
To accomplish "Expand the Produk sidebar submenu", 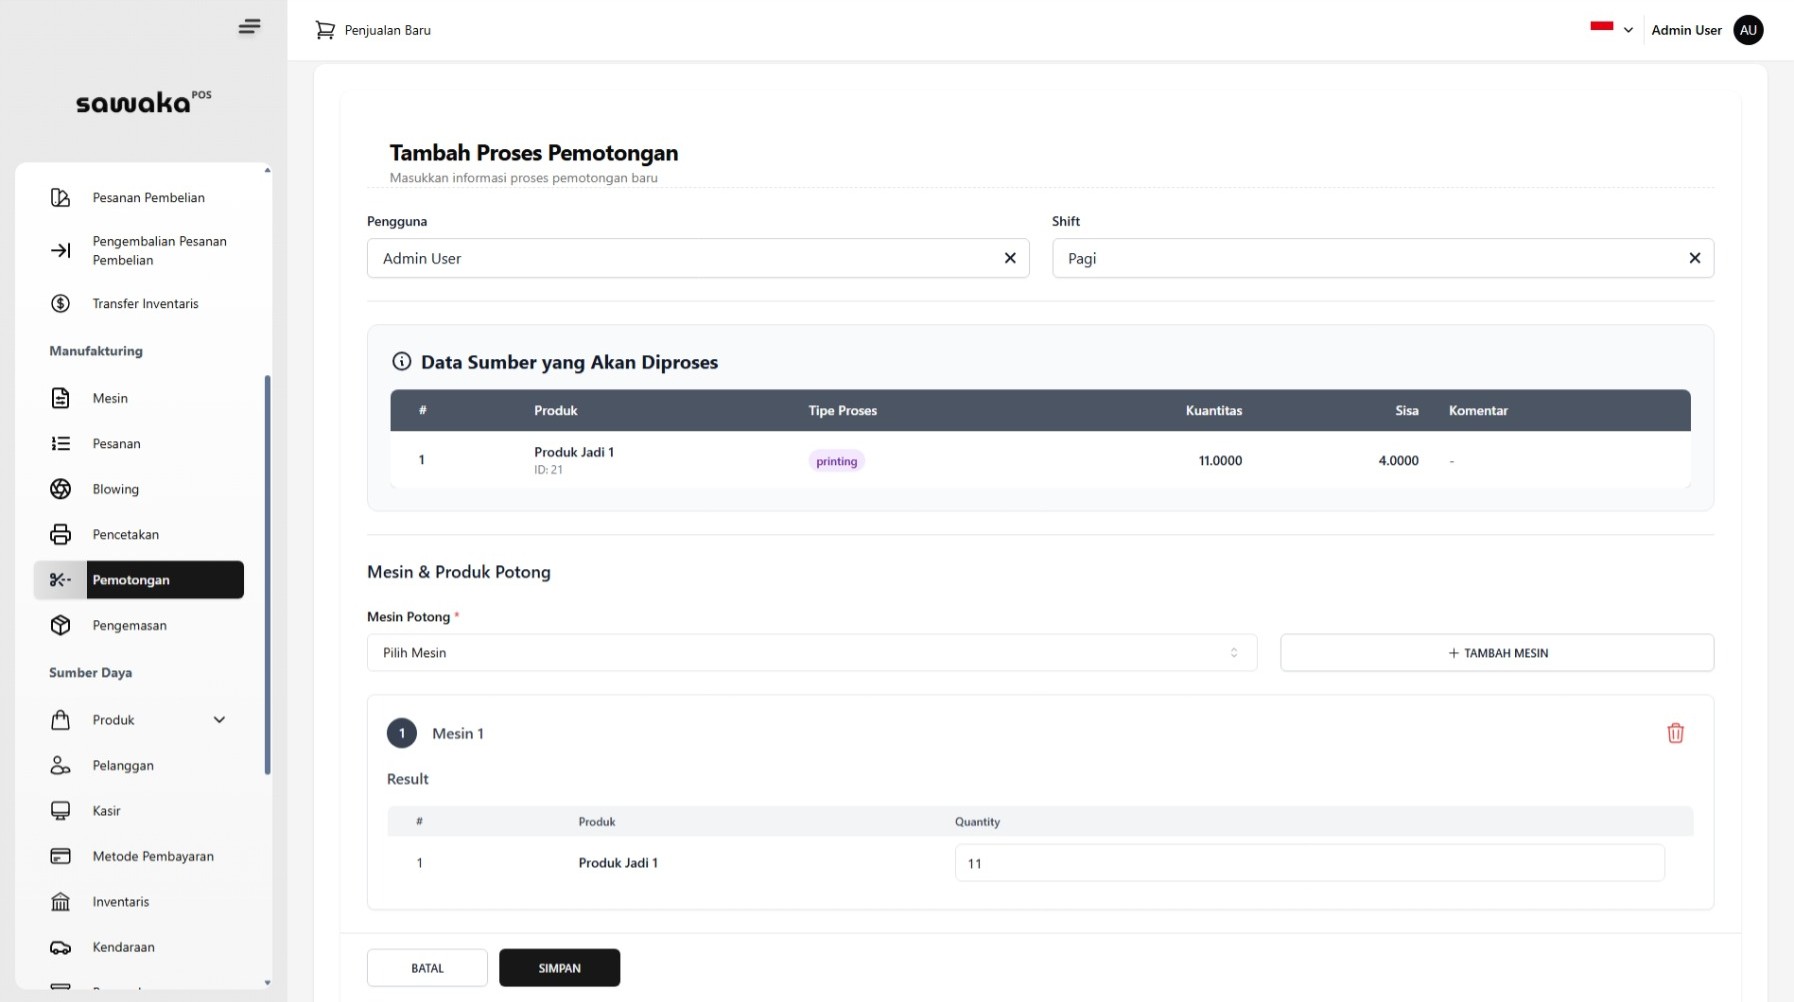I will (x=219, y=720).
